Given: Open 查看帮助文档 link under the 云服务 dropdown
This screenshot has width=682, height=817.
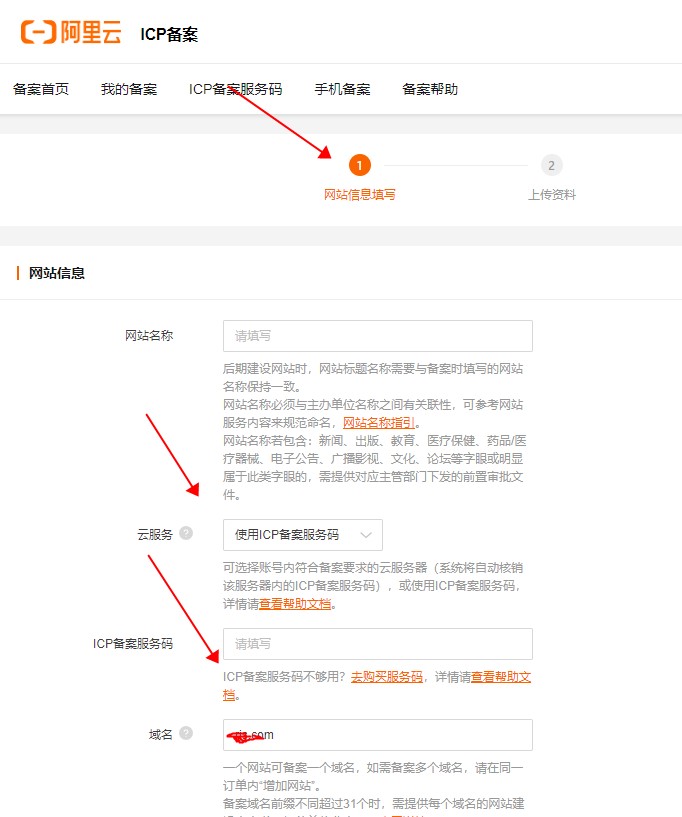Looking at the screenshot, I should [295, 604].
